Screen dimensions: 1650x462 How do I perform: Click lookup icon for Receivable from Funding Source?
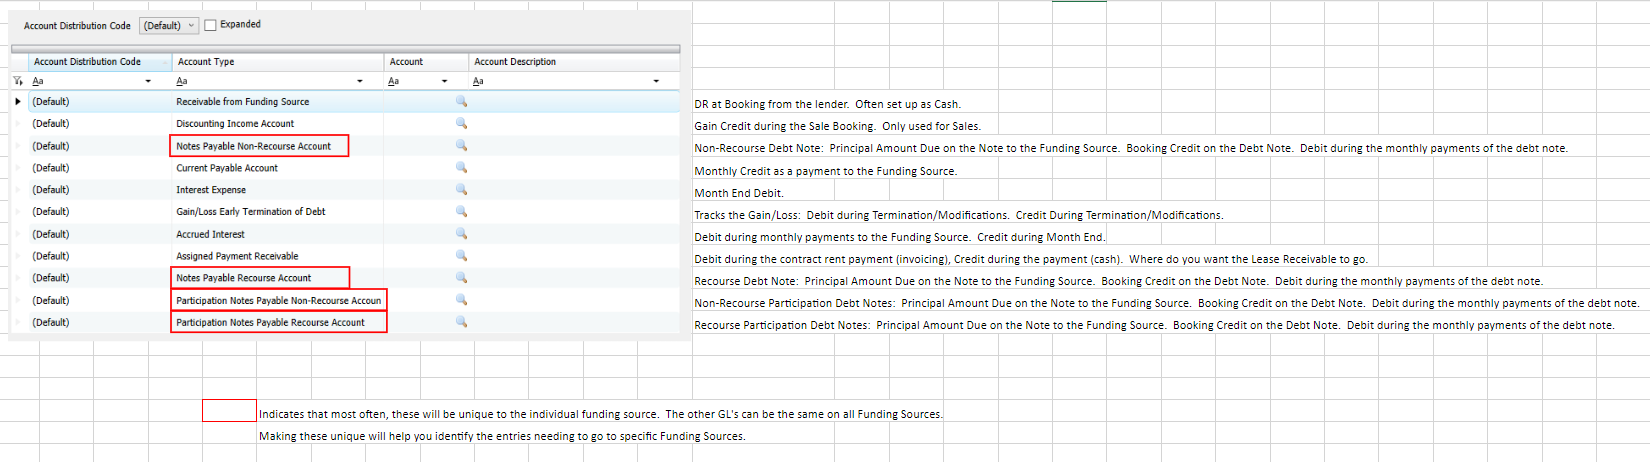pyautogui.click(x=461, y=101)
